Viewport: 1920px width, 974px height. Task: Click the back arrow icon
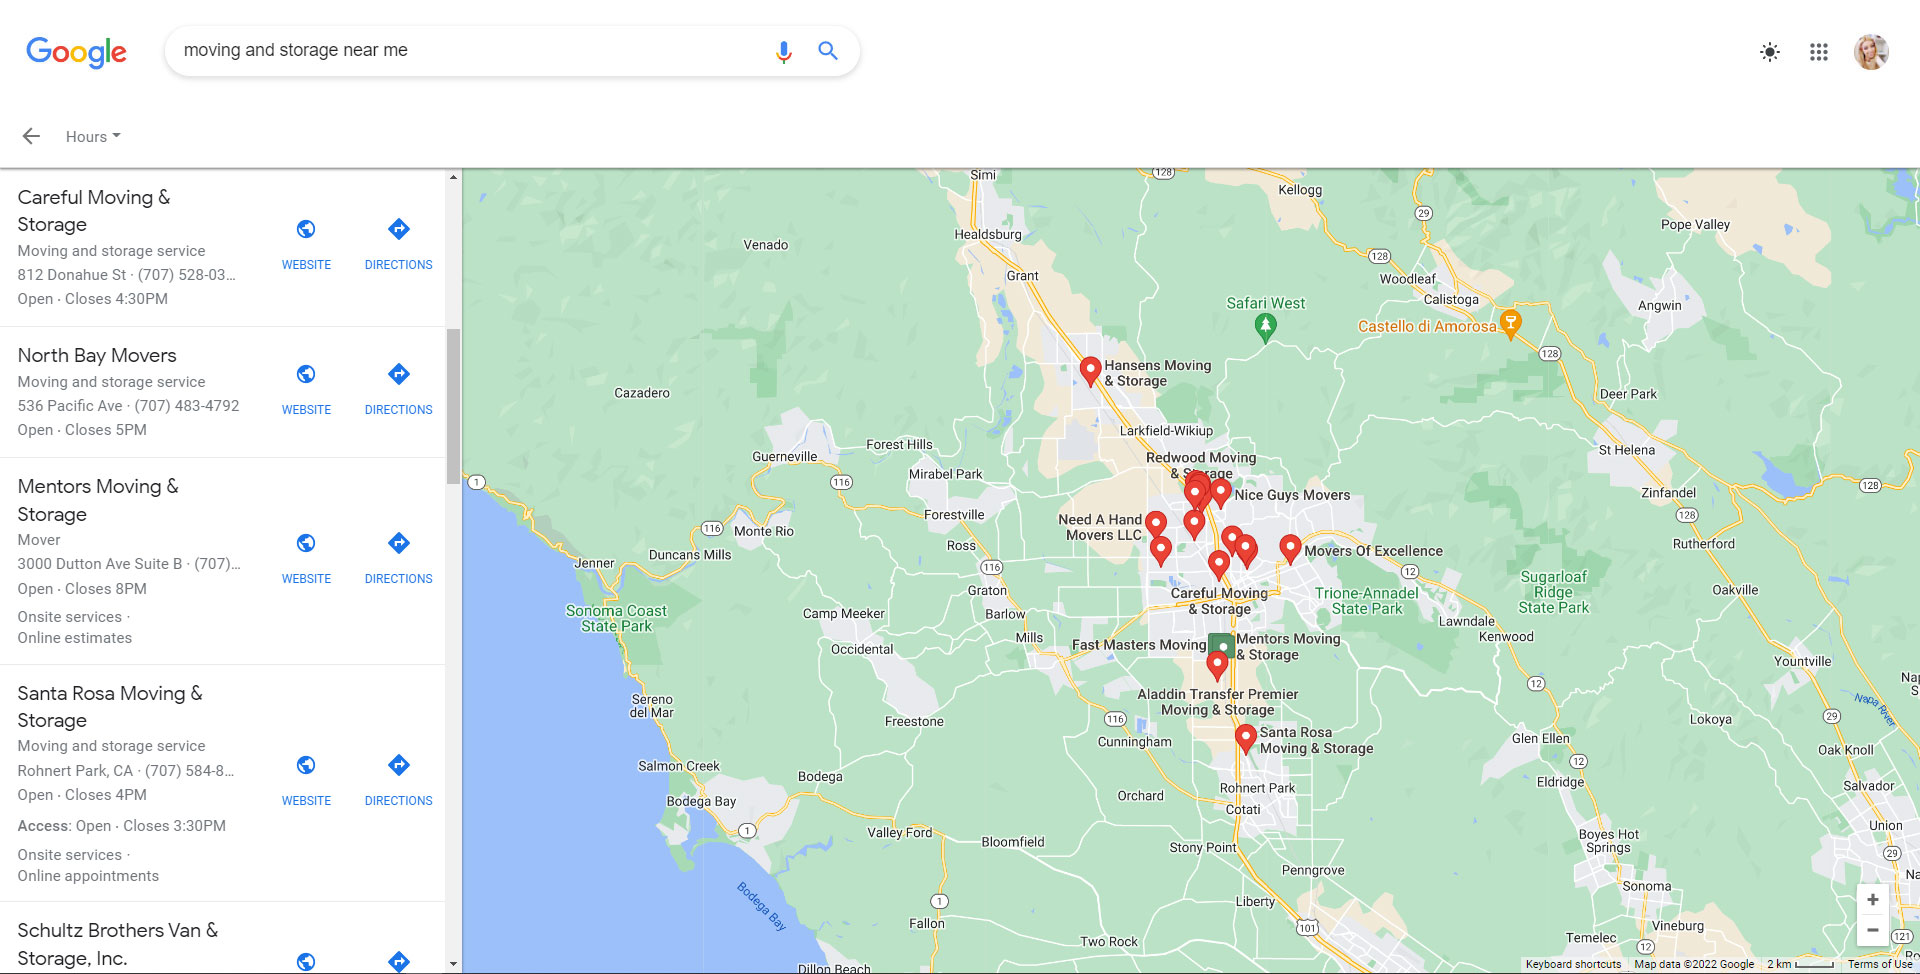pyautogui.click(x=31, y=136)
